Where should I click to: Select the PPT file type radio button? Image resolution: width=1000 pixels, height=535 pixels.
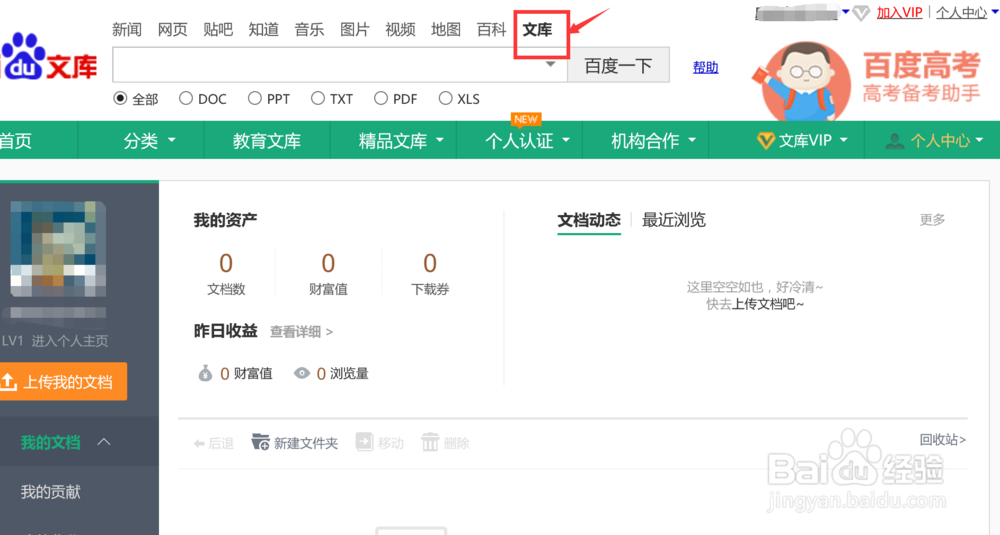(x=254, y=98)
